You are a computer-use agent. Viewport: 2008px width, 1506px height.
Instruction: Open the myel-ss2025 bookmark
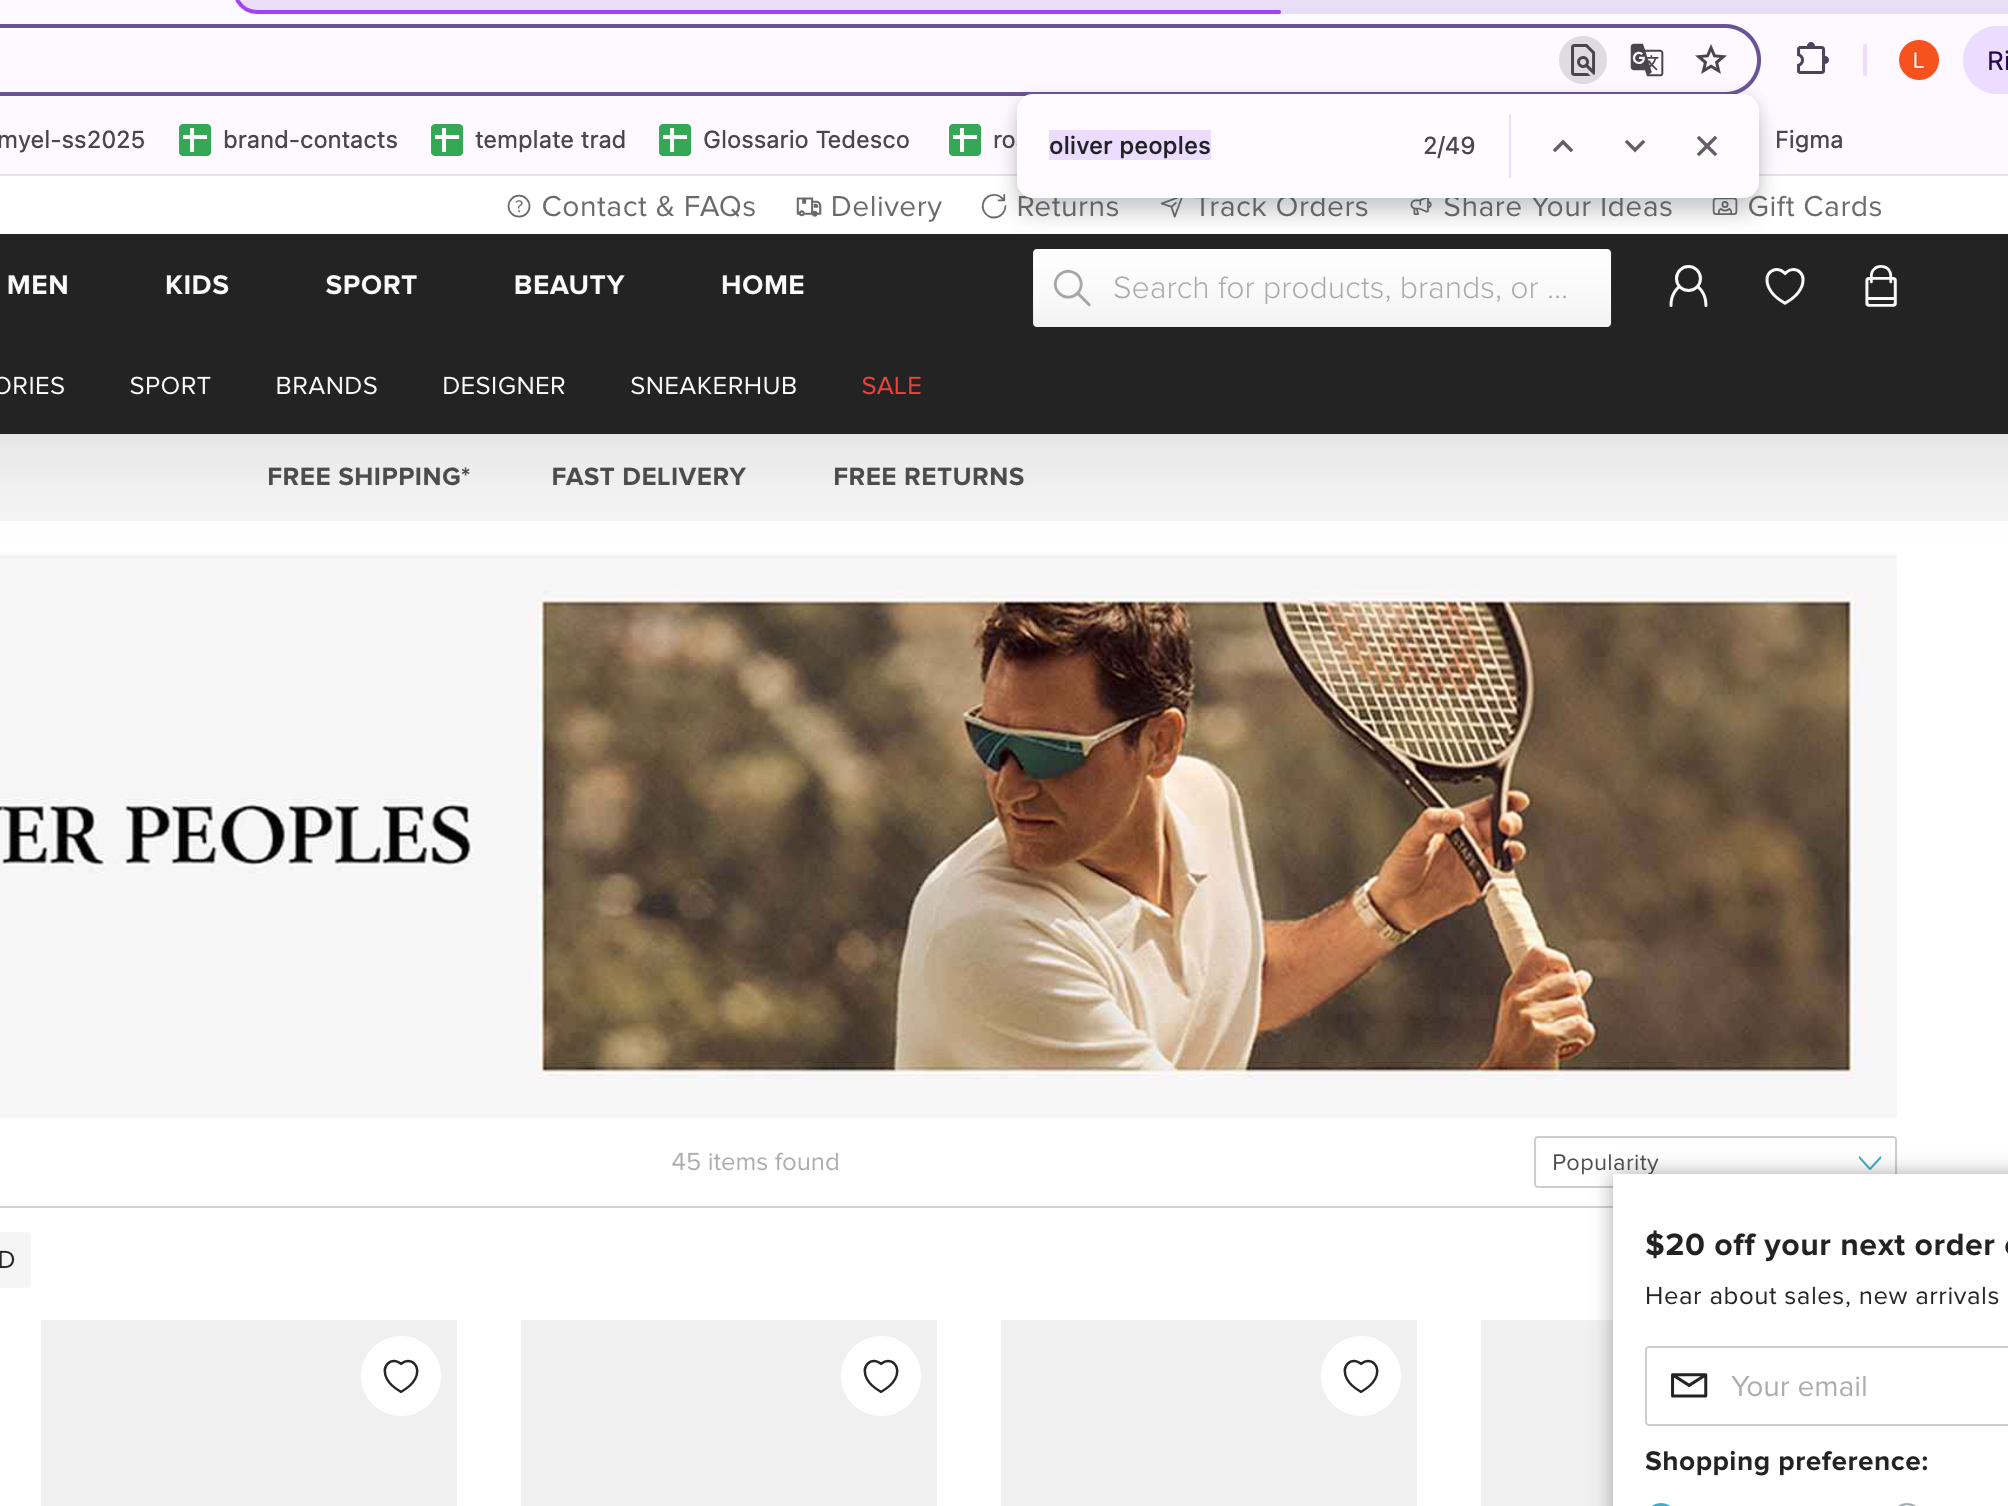pos(72,140)
